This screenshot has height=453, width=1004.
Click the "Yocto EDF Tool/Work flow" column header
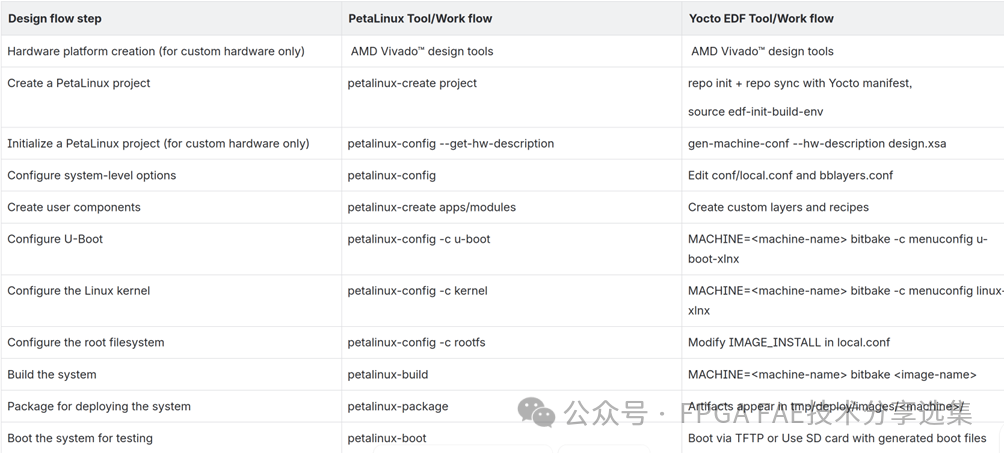point(761,18)
